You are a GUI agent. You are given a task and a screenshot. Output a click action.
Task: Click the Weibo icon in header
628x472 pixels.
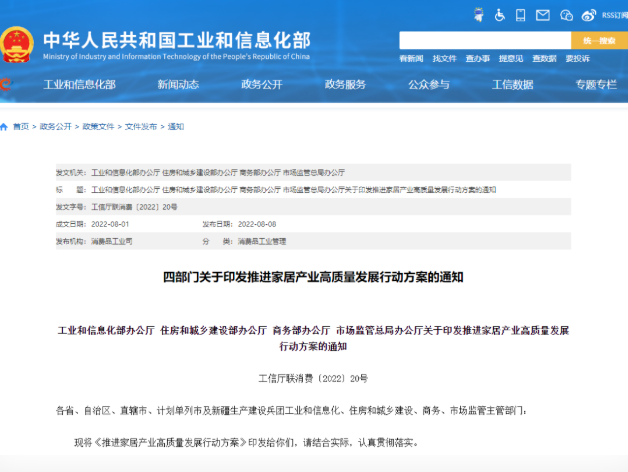(x=588, y=15)
